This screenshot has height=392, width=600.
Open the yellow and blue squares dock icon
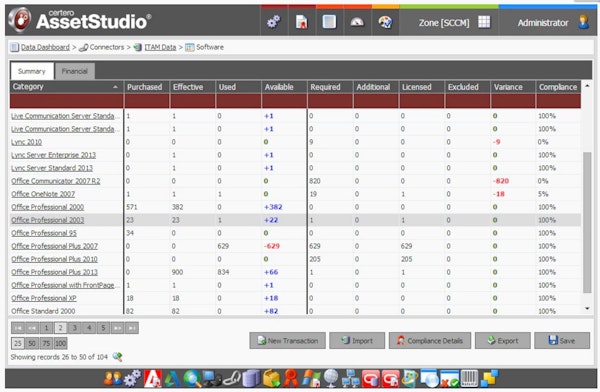[489, 379]
